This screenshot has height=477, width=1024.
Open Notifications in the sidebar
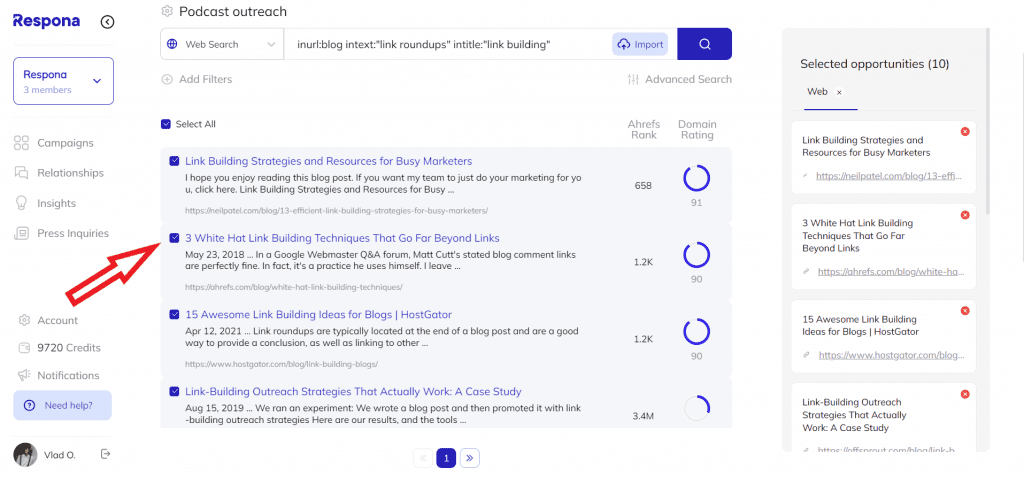(x=59, y=375)
